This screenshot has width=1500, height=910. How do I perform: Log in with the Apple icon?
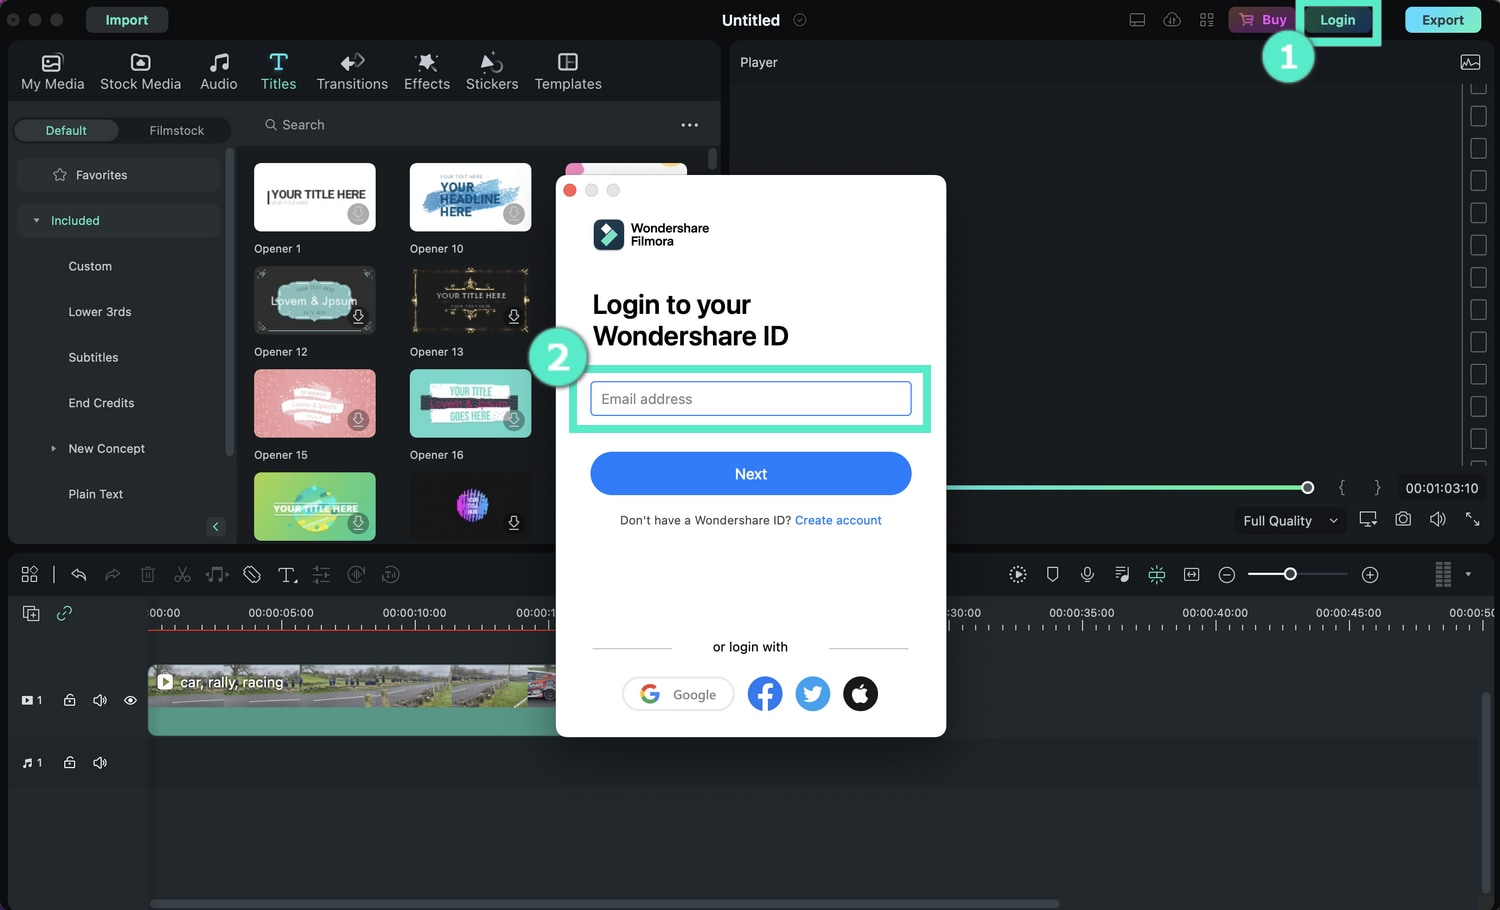point(861,694)
